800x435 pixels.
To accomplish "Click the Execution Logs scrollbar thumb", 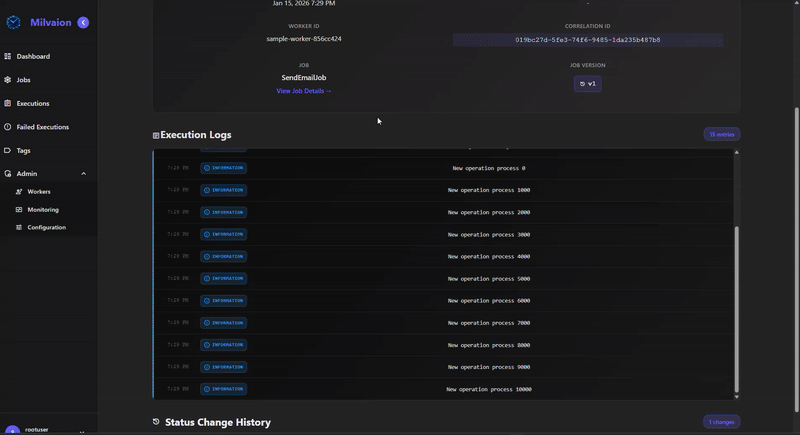I will click(x=736, y=310).
